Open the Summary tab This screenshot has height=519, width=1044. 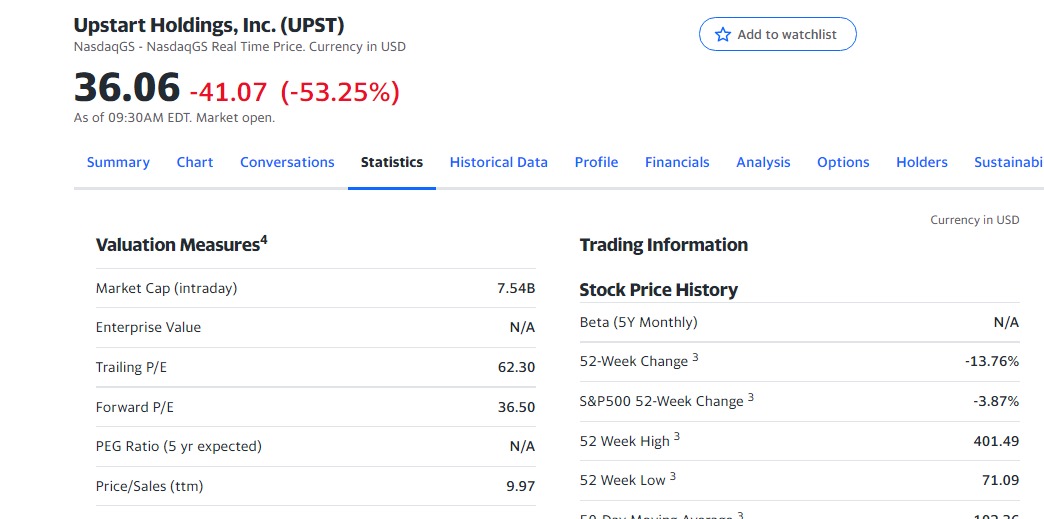(119, 162)
